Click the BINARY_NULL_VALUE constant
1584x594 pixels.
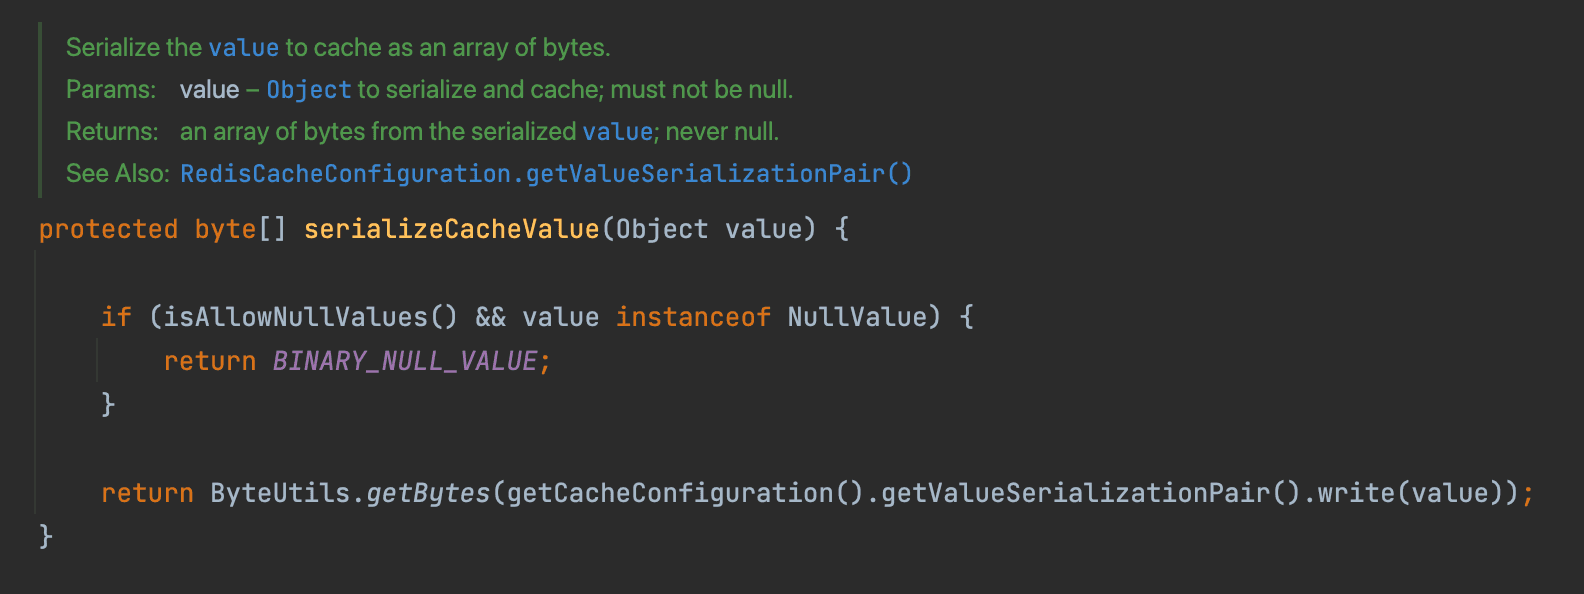coord(405,362)
